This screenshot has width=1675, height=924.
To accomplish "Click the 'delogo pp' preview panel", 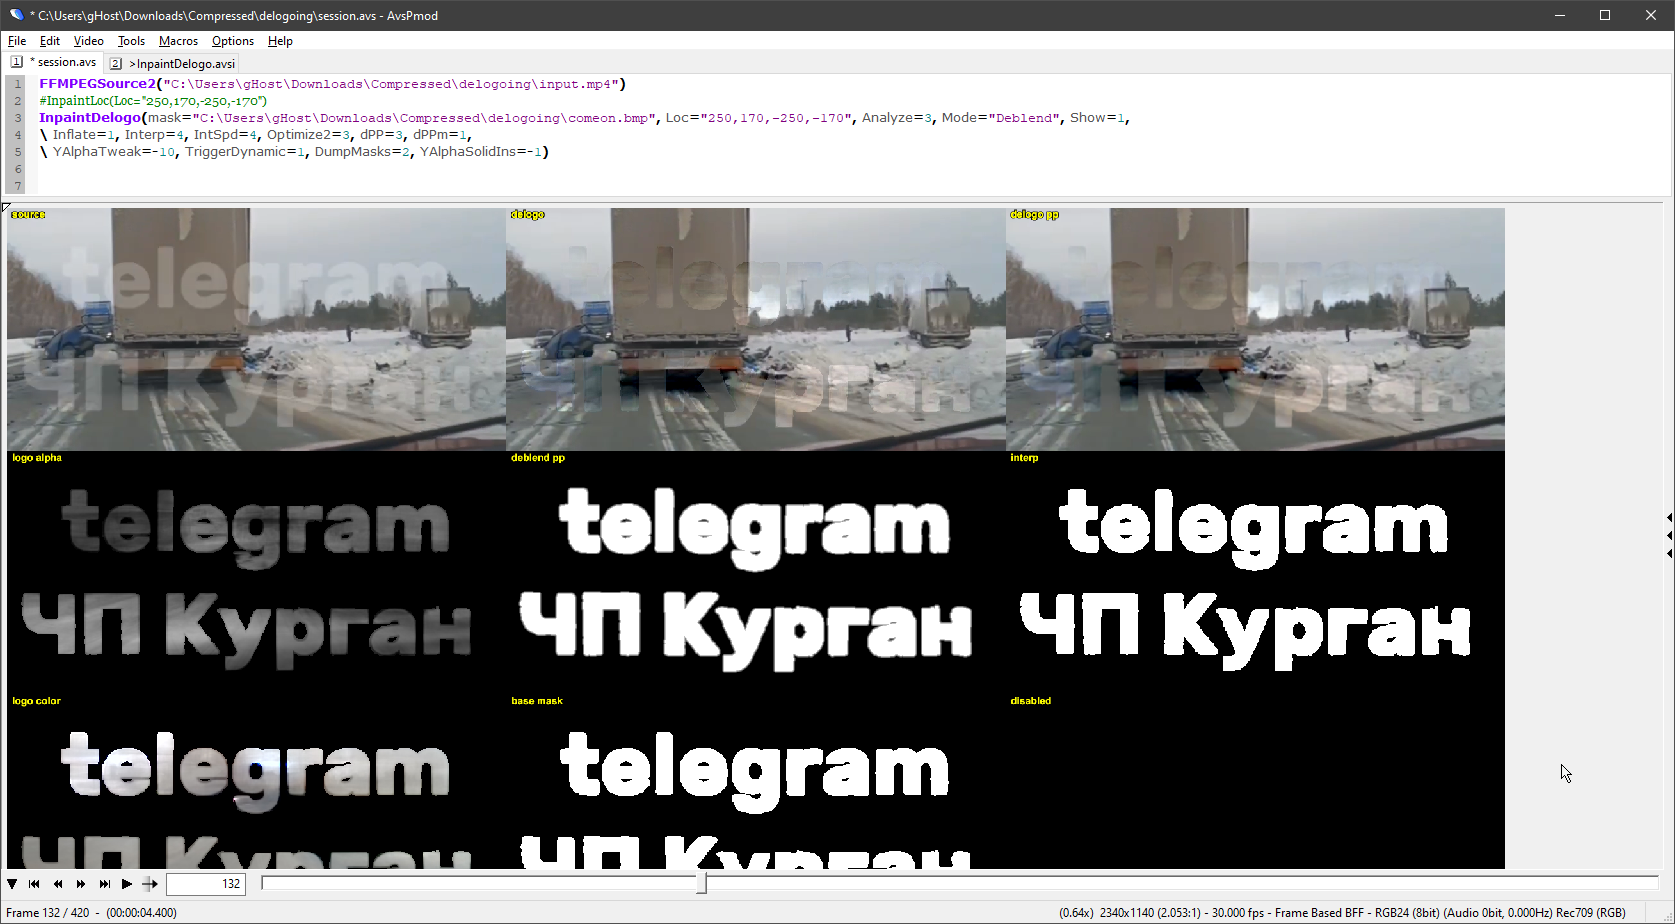I will 1255,329.
